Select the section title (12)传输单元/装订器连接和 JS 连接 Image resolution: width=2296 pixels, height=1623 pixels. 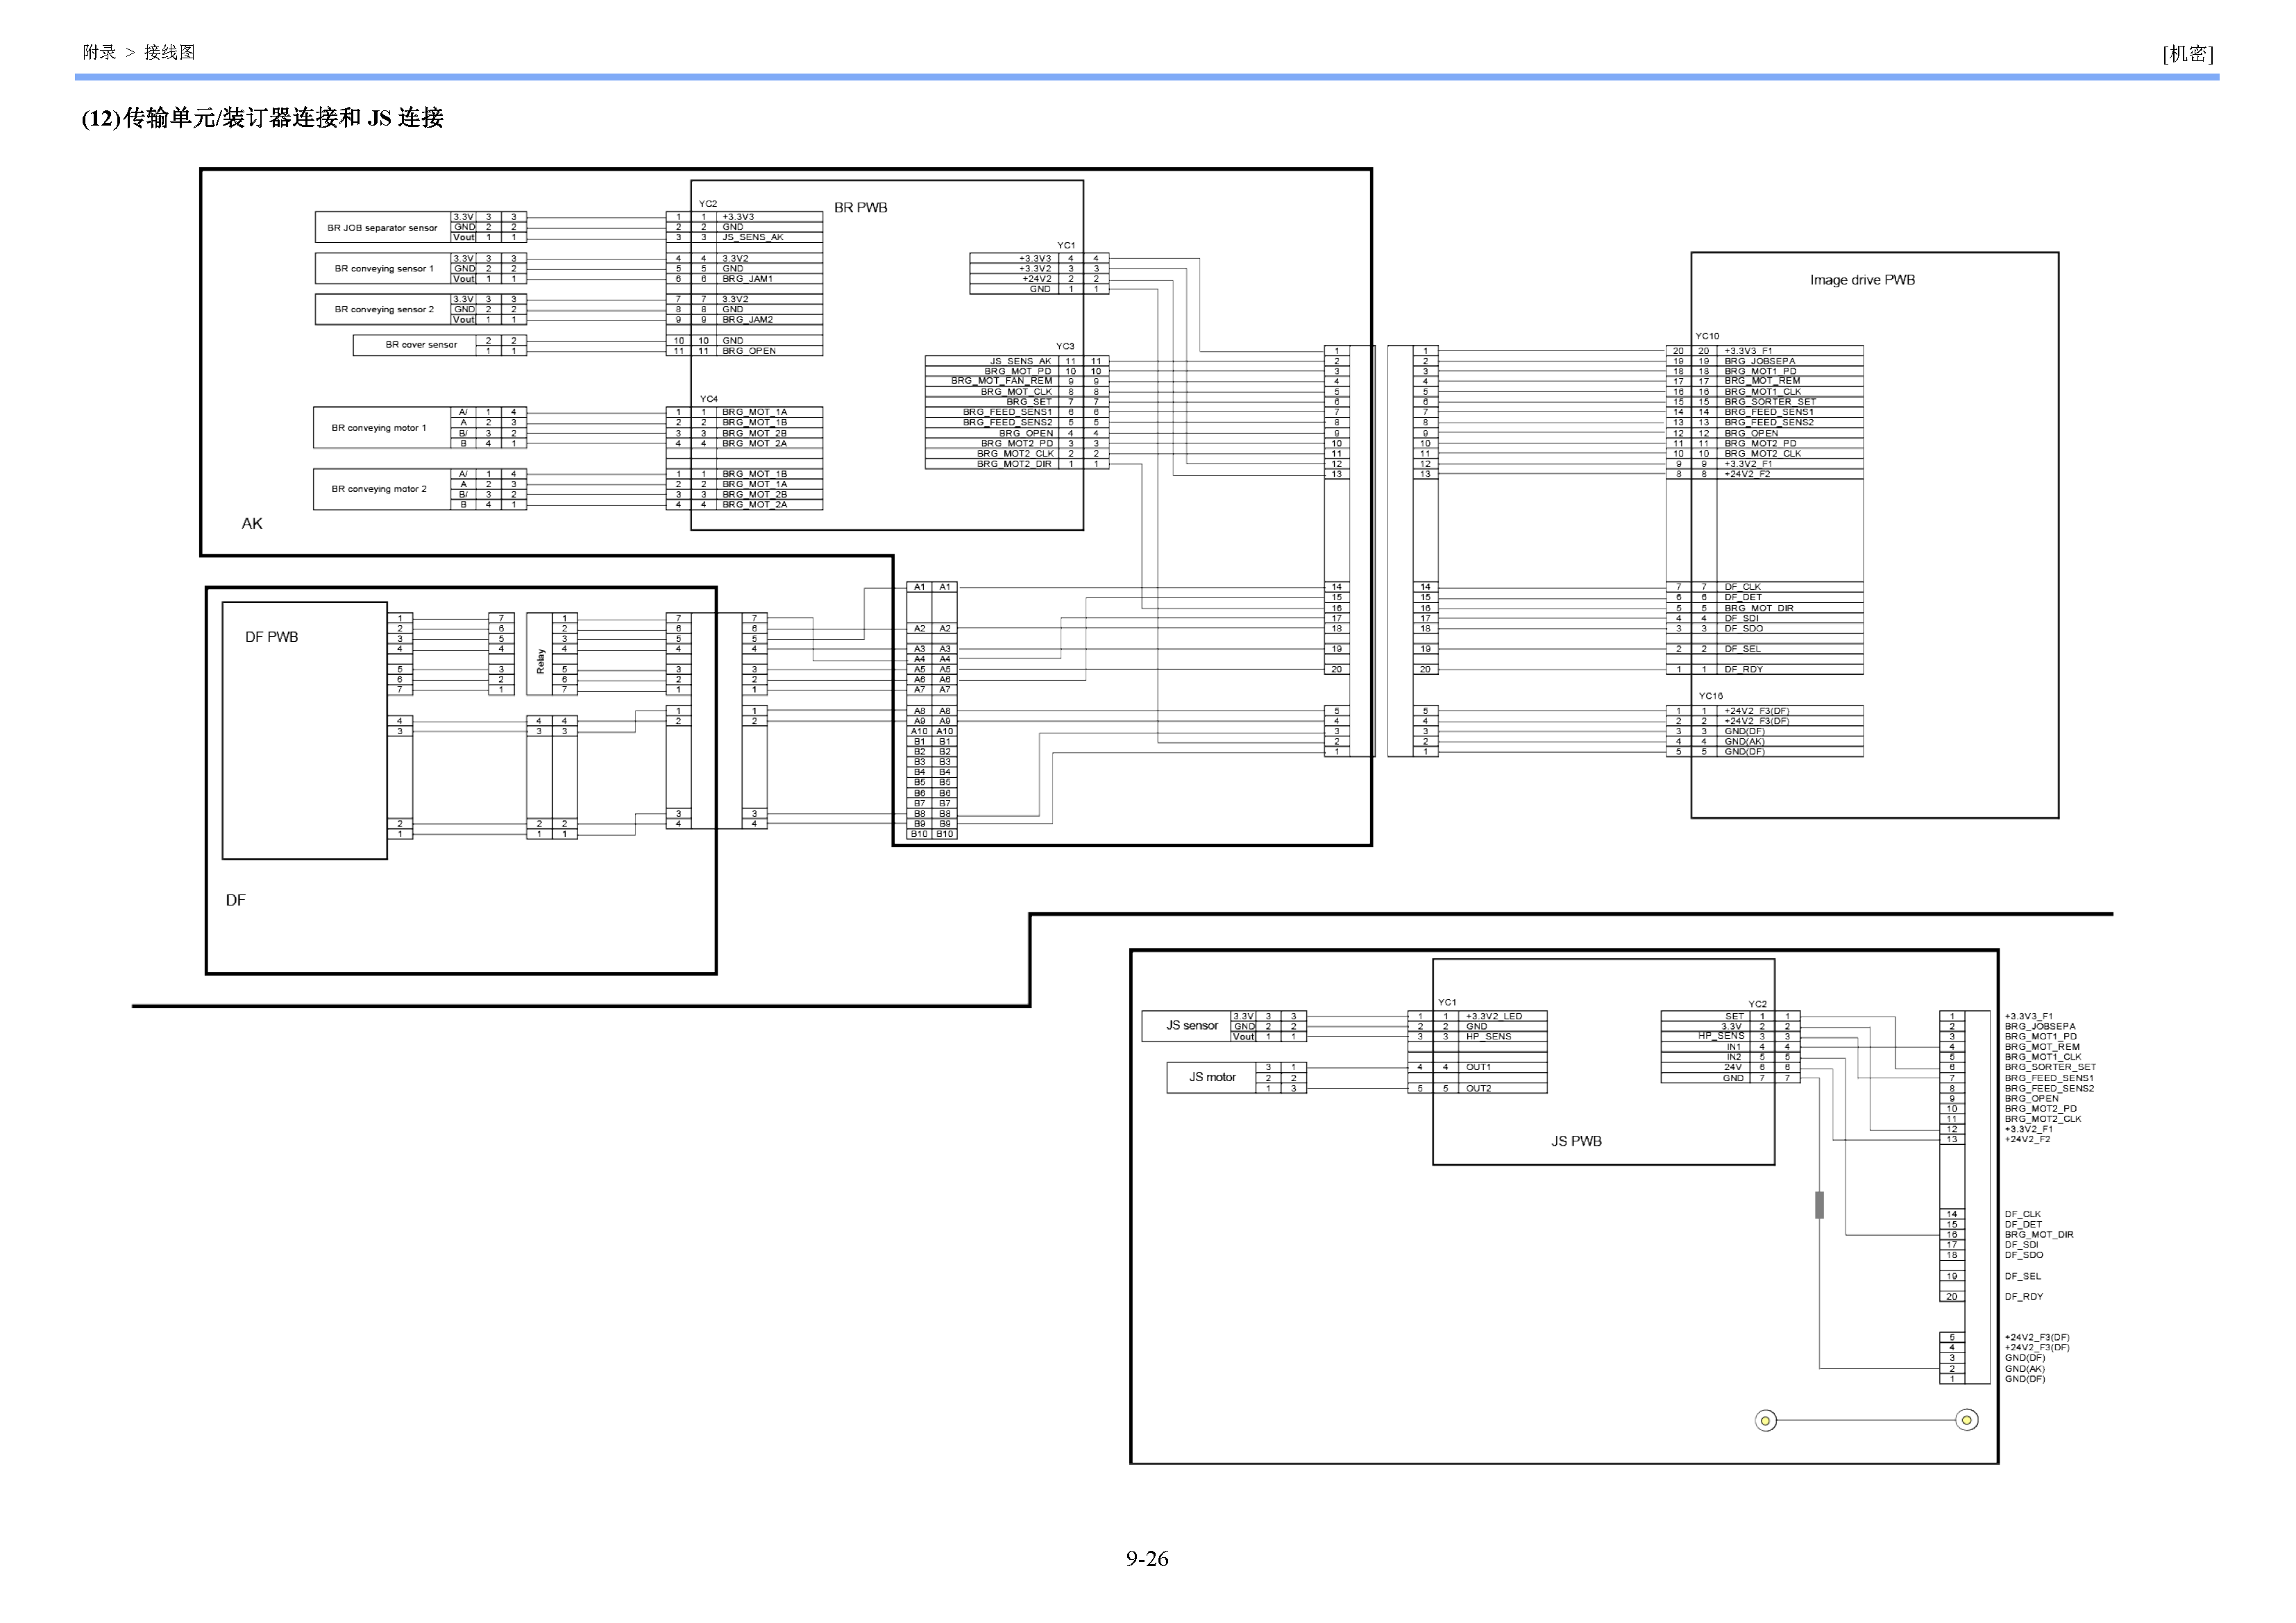[x=262, y=118]
